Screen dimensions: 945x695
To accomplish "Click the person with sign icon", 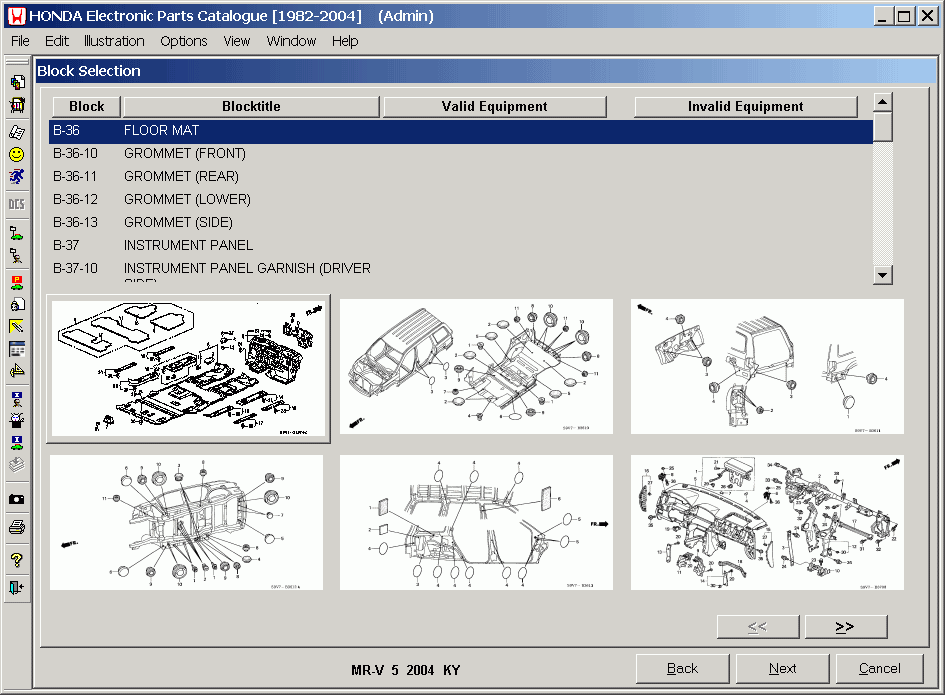I will pos(17,256).
